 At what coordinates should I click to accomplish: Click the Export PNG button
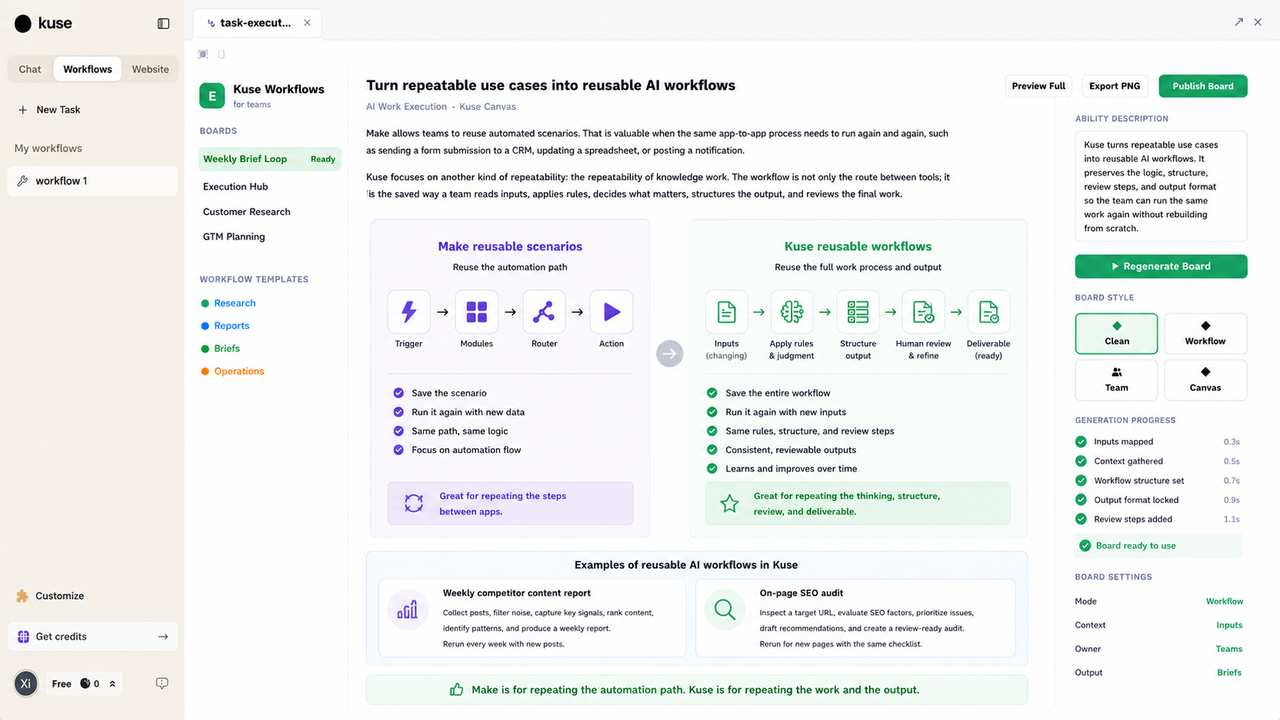[1115, 86]
